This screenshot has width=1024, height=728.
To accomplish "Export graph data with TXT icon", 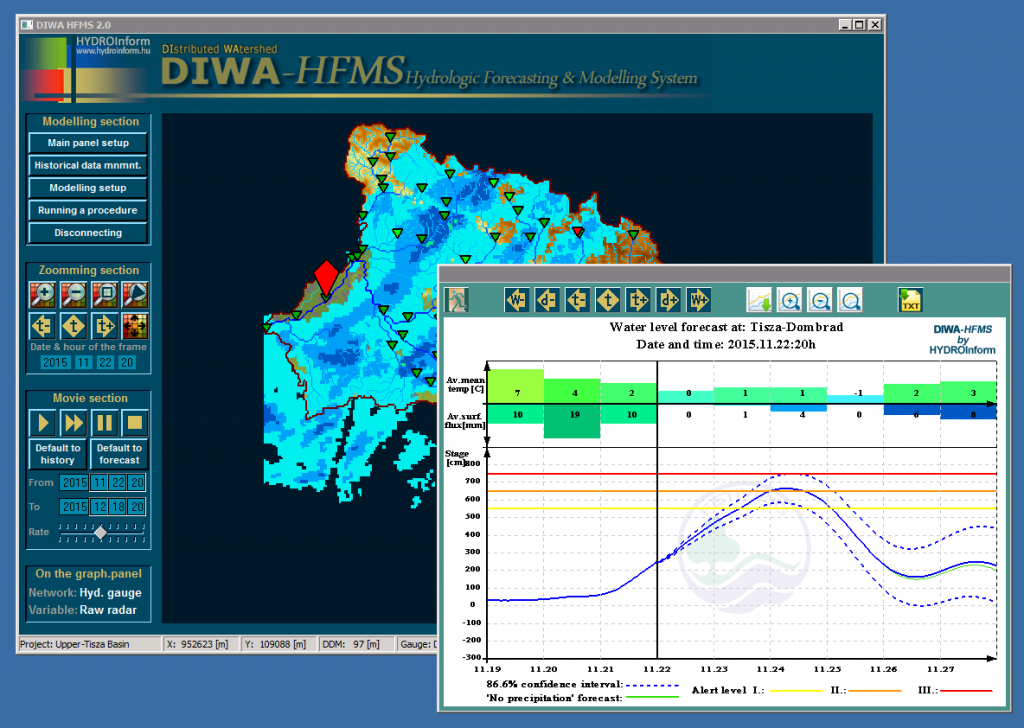I will (910, 300).
